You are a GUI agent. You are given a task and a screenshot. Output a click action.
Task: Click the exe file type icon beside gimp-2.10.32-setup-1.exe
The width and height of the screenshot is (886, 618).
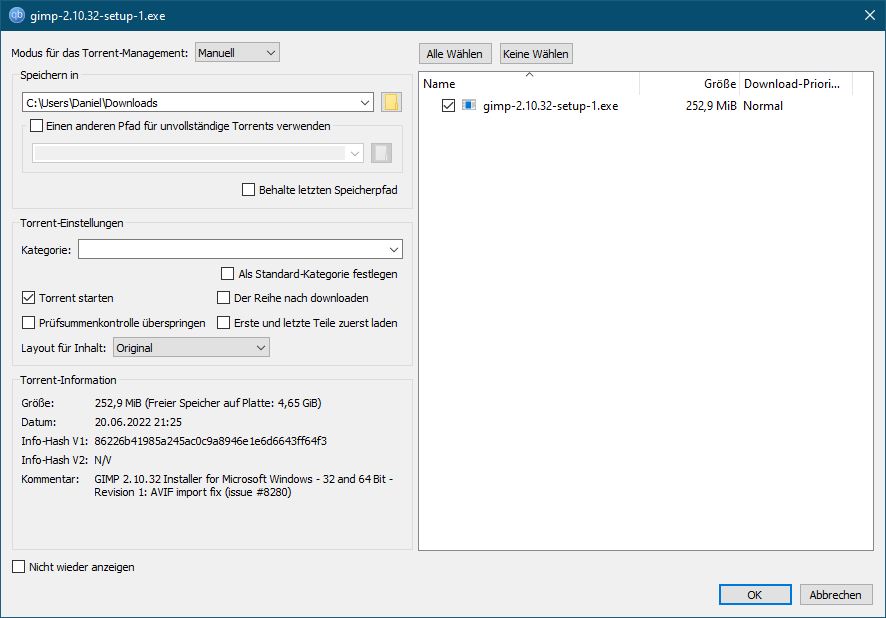click(468, 105)
